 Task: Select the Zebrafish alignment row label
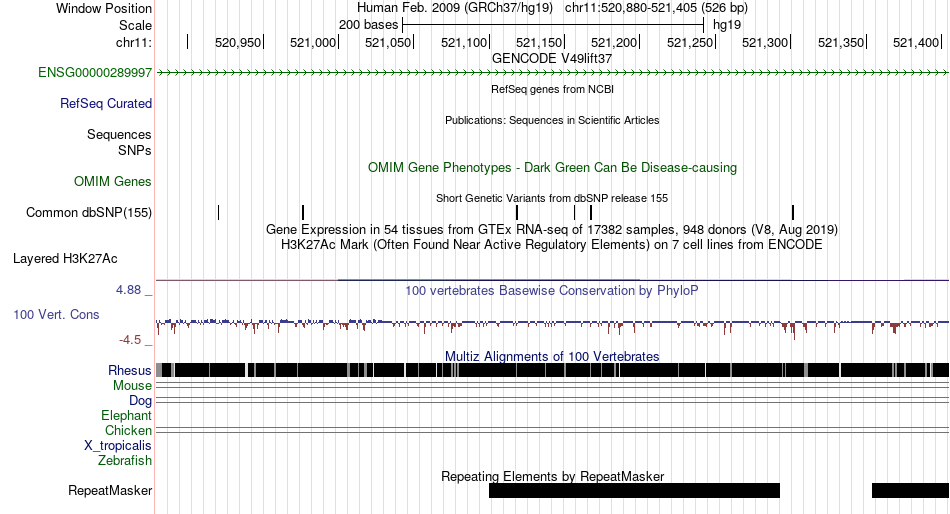[125, 461]
